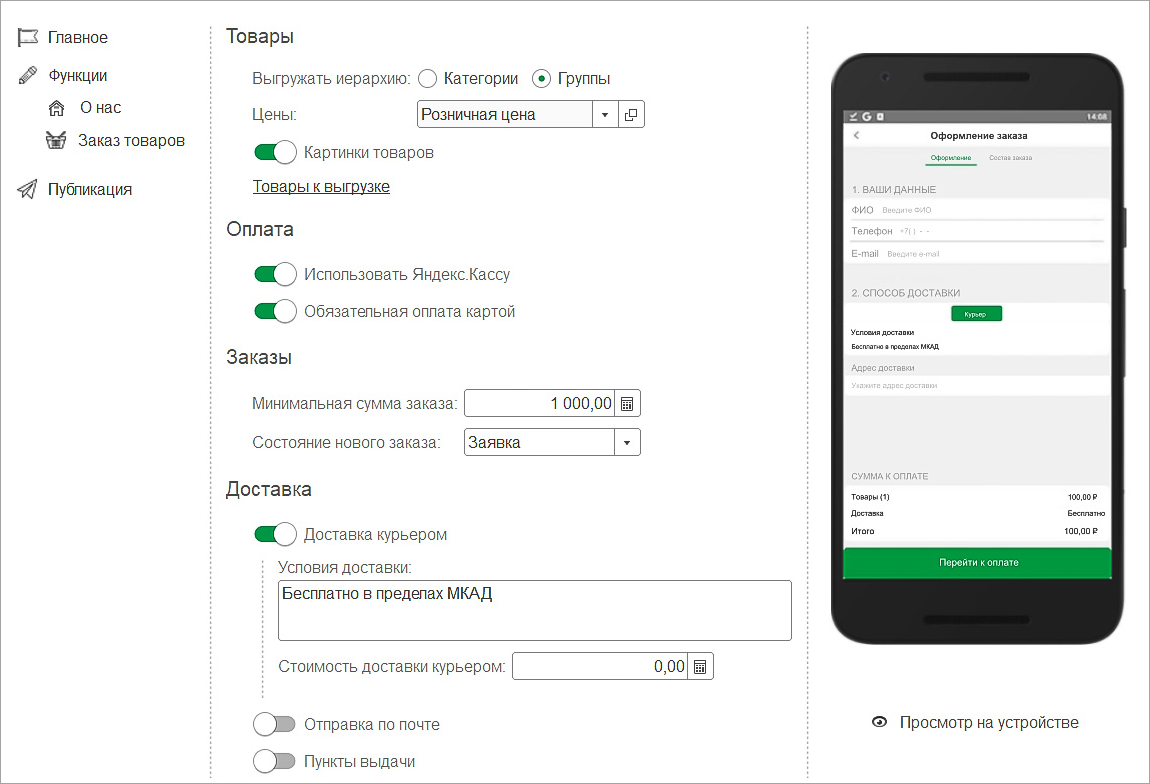
Task: Click the eye icon for Просмотр на устройстве
Action: [879, 721]
